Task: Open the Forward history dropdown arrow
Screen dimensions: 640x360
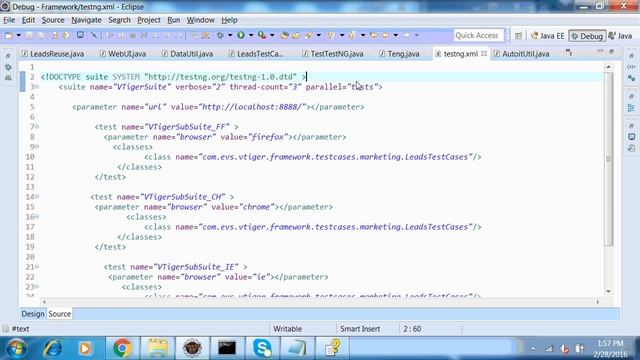Action: [417, 36]
